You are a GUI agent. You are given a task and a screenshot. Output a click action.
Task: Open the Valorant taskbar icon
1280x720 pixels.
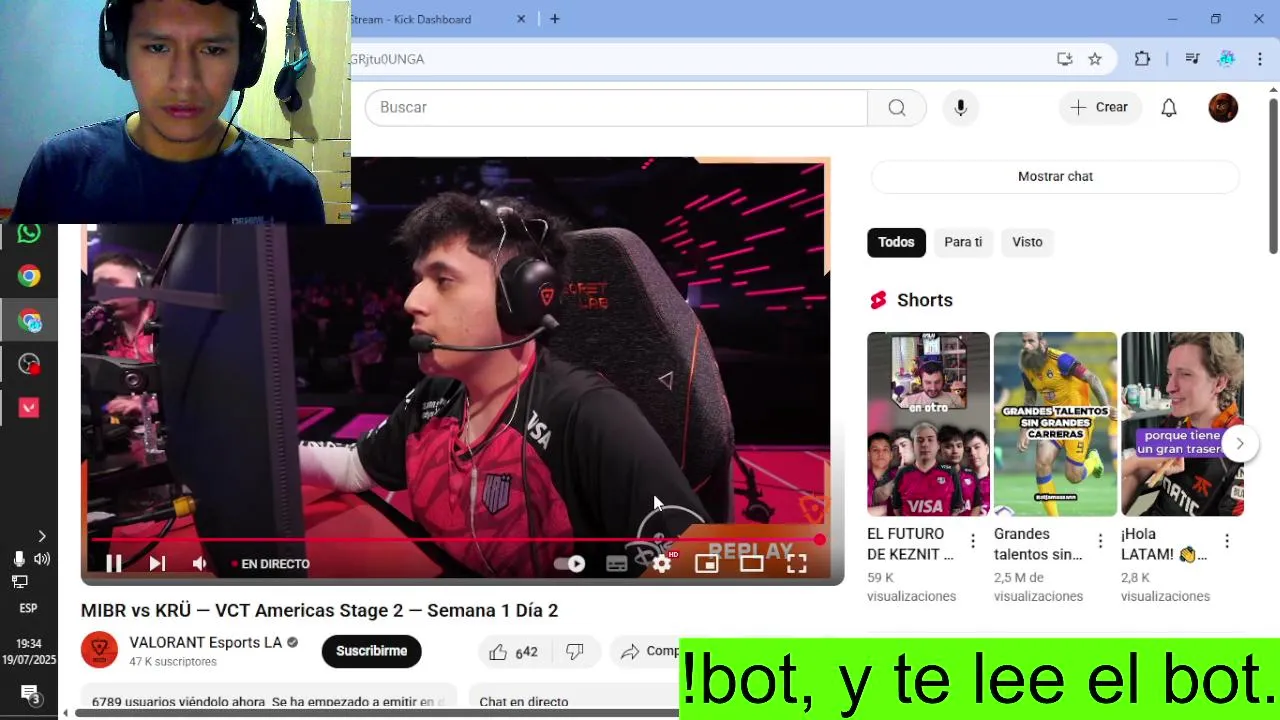29,408
